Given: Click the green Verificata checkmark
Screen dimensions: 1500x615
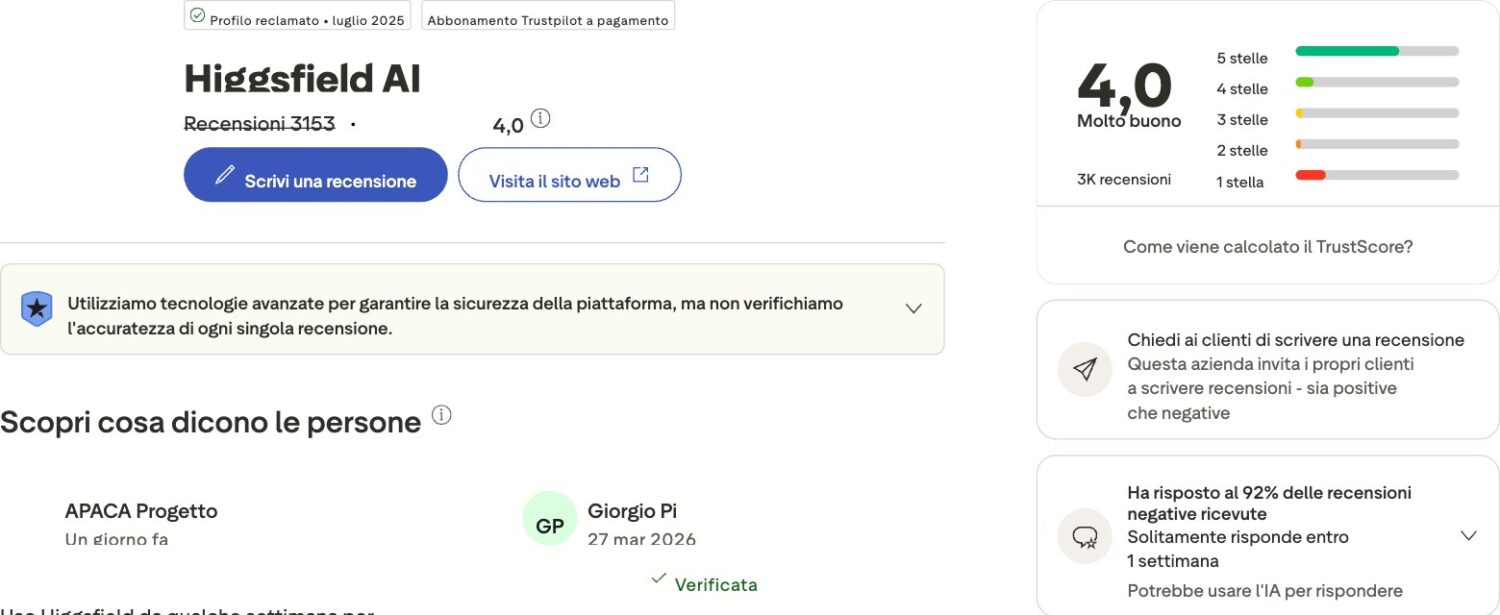Looking at the screenshot, I should (658, 578).
